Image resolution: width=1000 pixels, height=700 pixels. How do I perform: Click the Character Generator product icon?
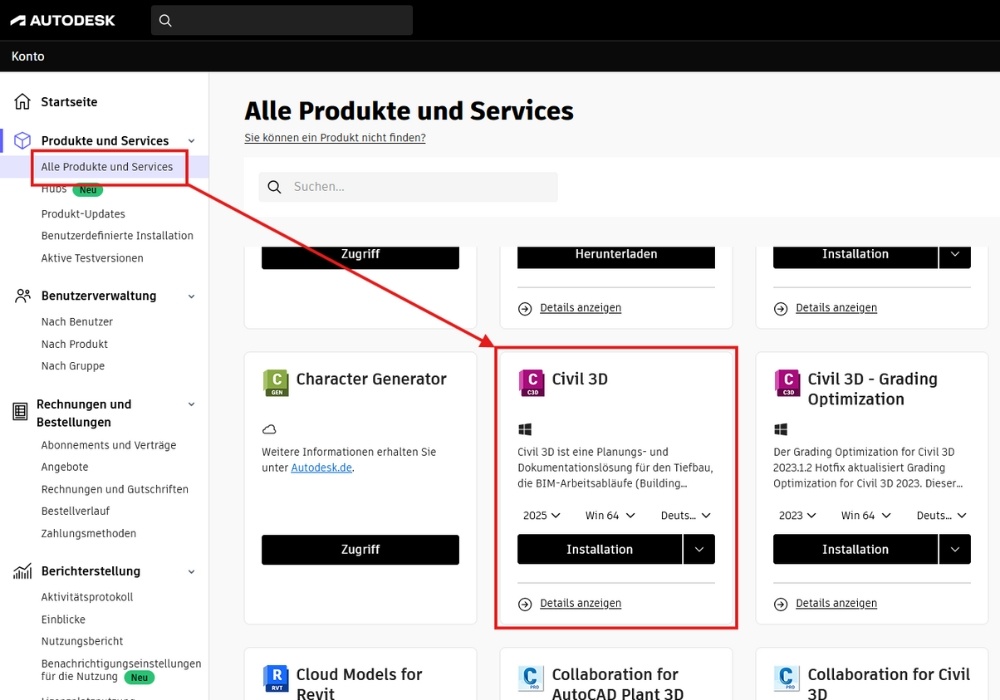click(x=276, y=383)
